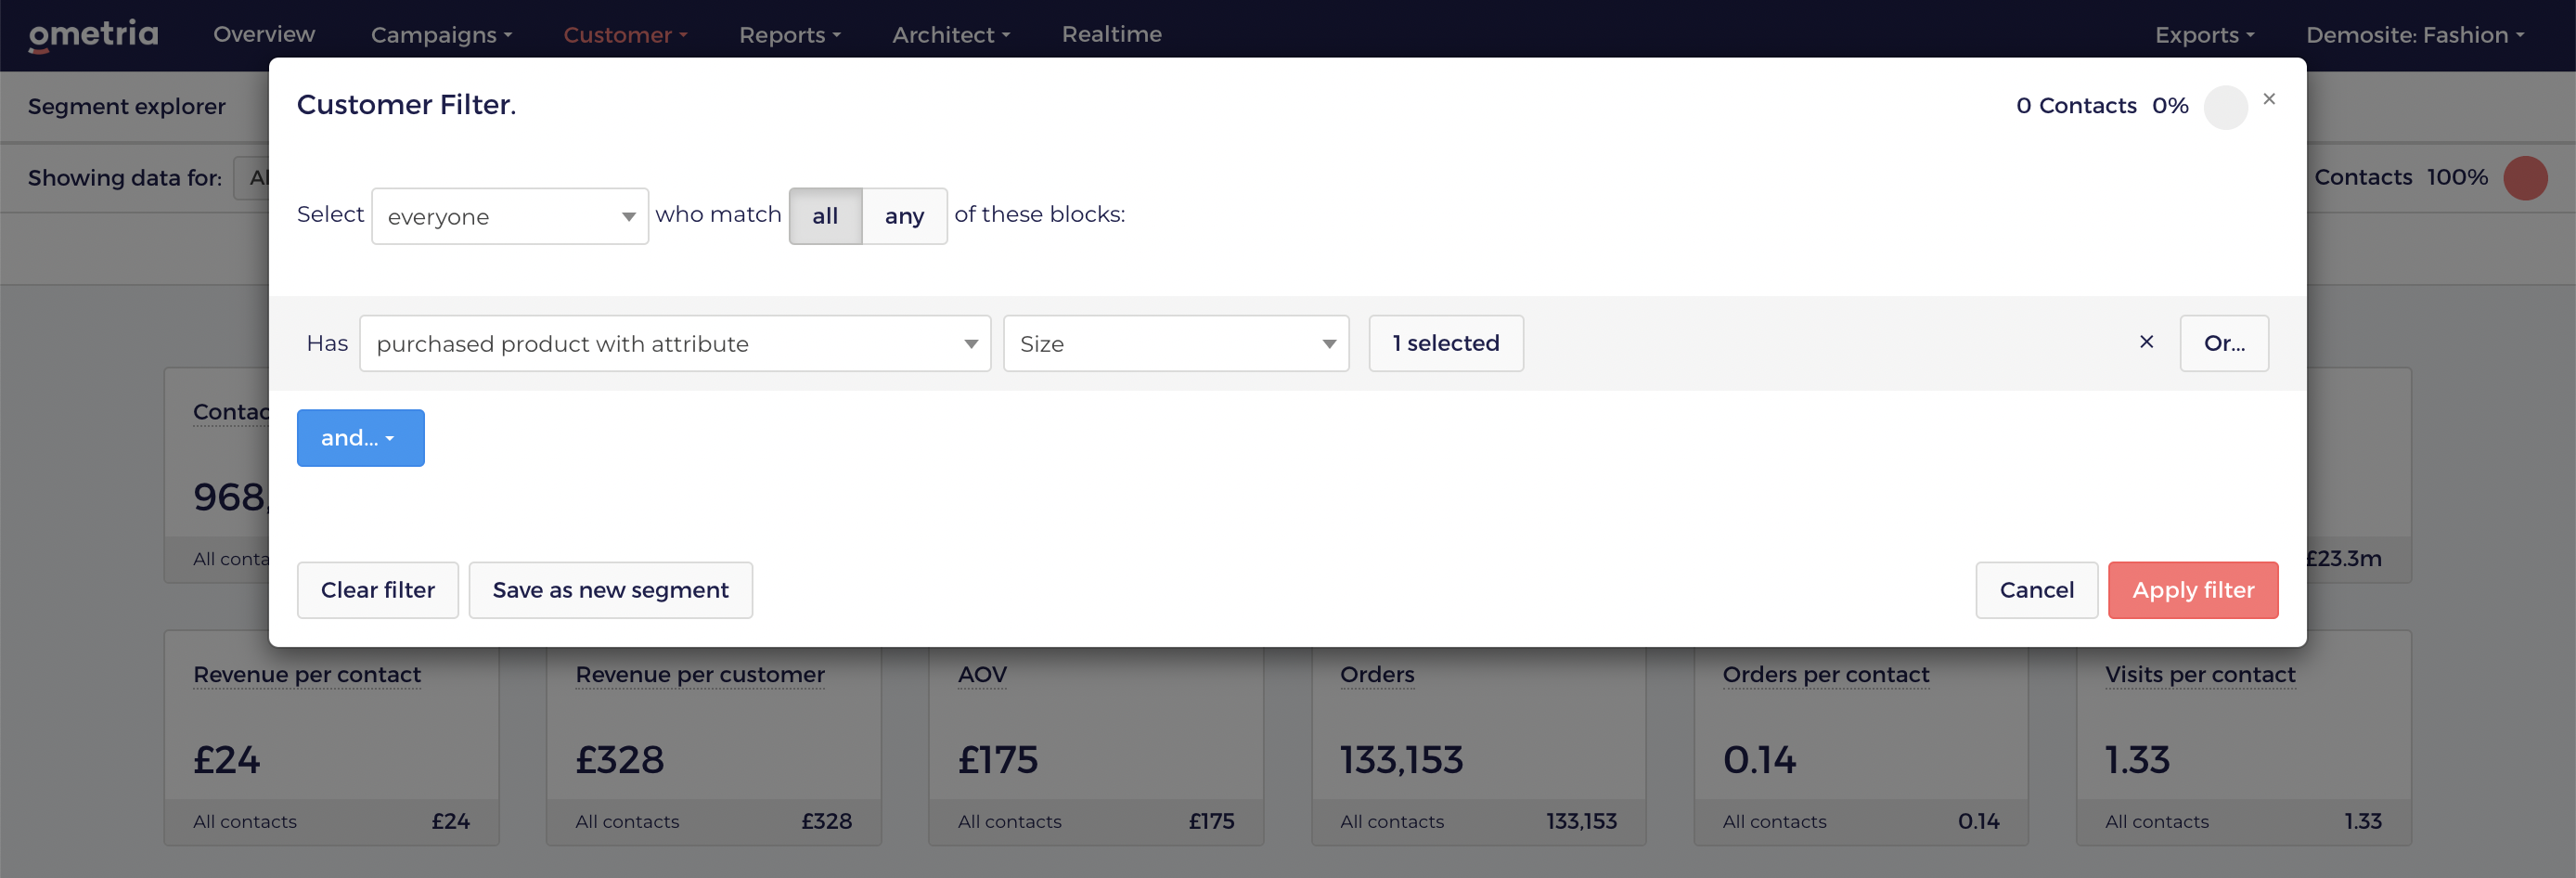Click the 133,153 orders value
The image size is (2576, 878).
tap(1401, 760)
